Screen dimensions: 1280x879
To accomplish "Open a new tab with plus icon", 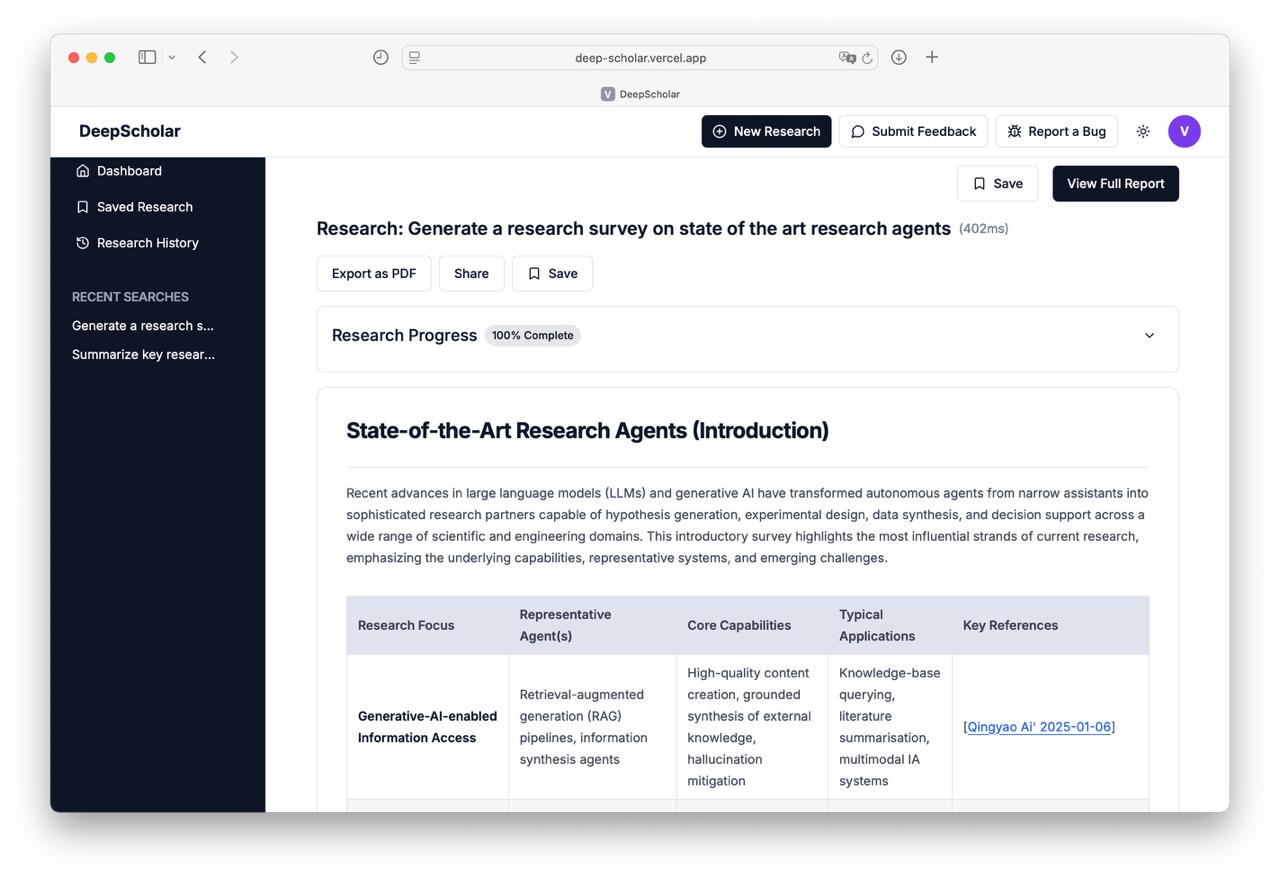I will click(x=932, y=57).
